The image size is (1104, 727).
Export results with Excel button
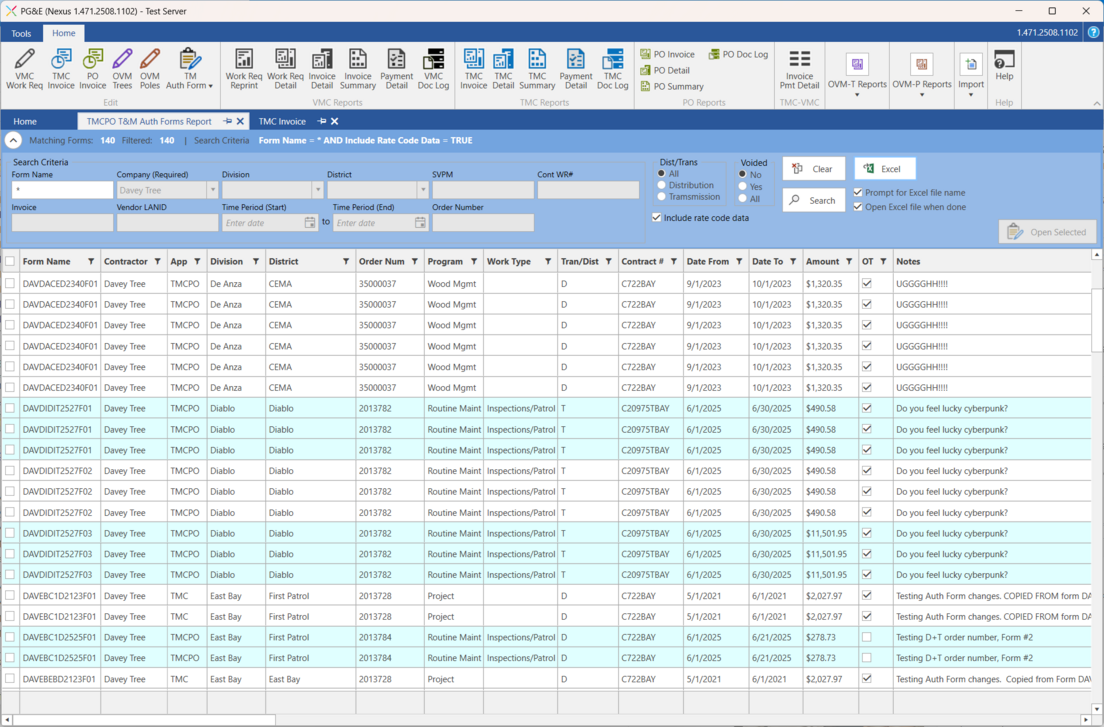click(x=884, y=169)
